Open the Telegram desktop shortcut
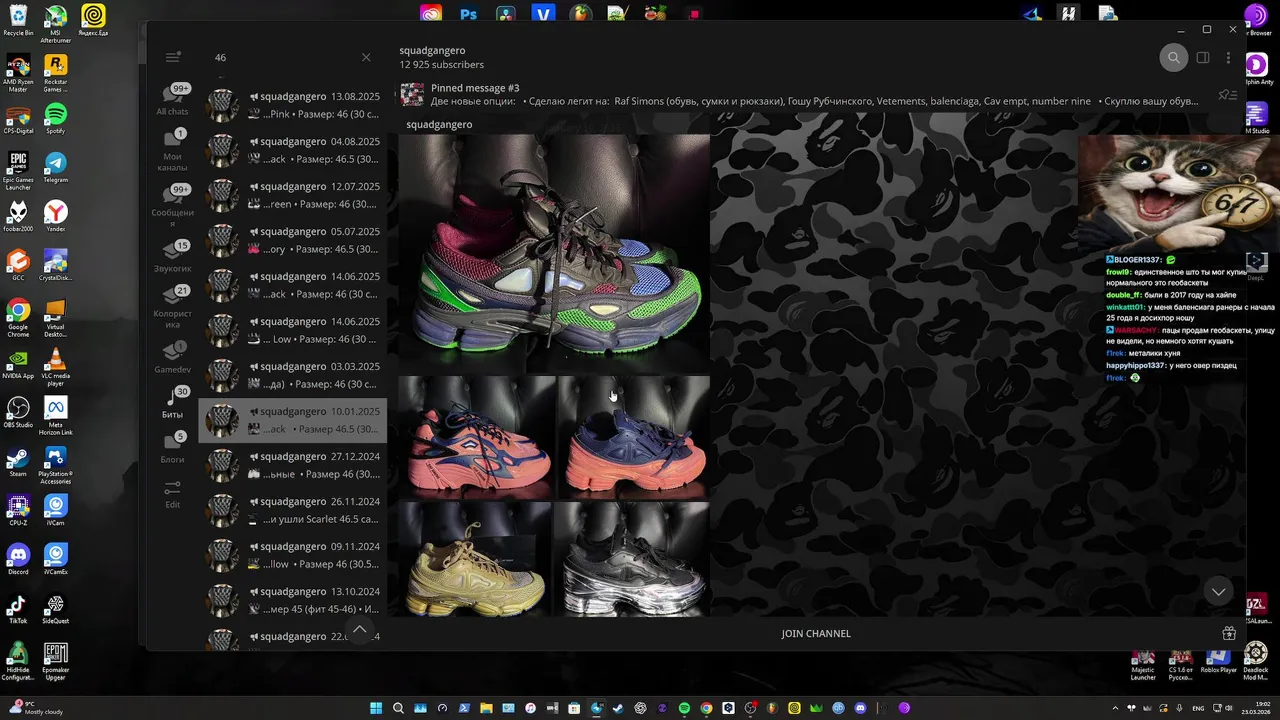 (56, 167)
